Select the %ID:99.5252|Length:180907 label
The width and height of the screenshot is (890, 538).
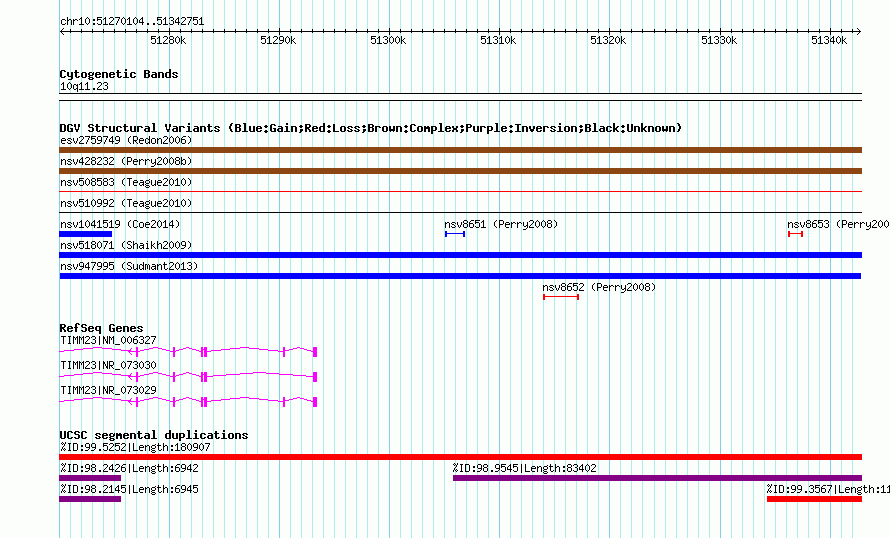click(135, 447)
